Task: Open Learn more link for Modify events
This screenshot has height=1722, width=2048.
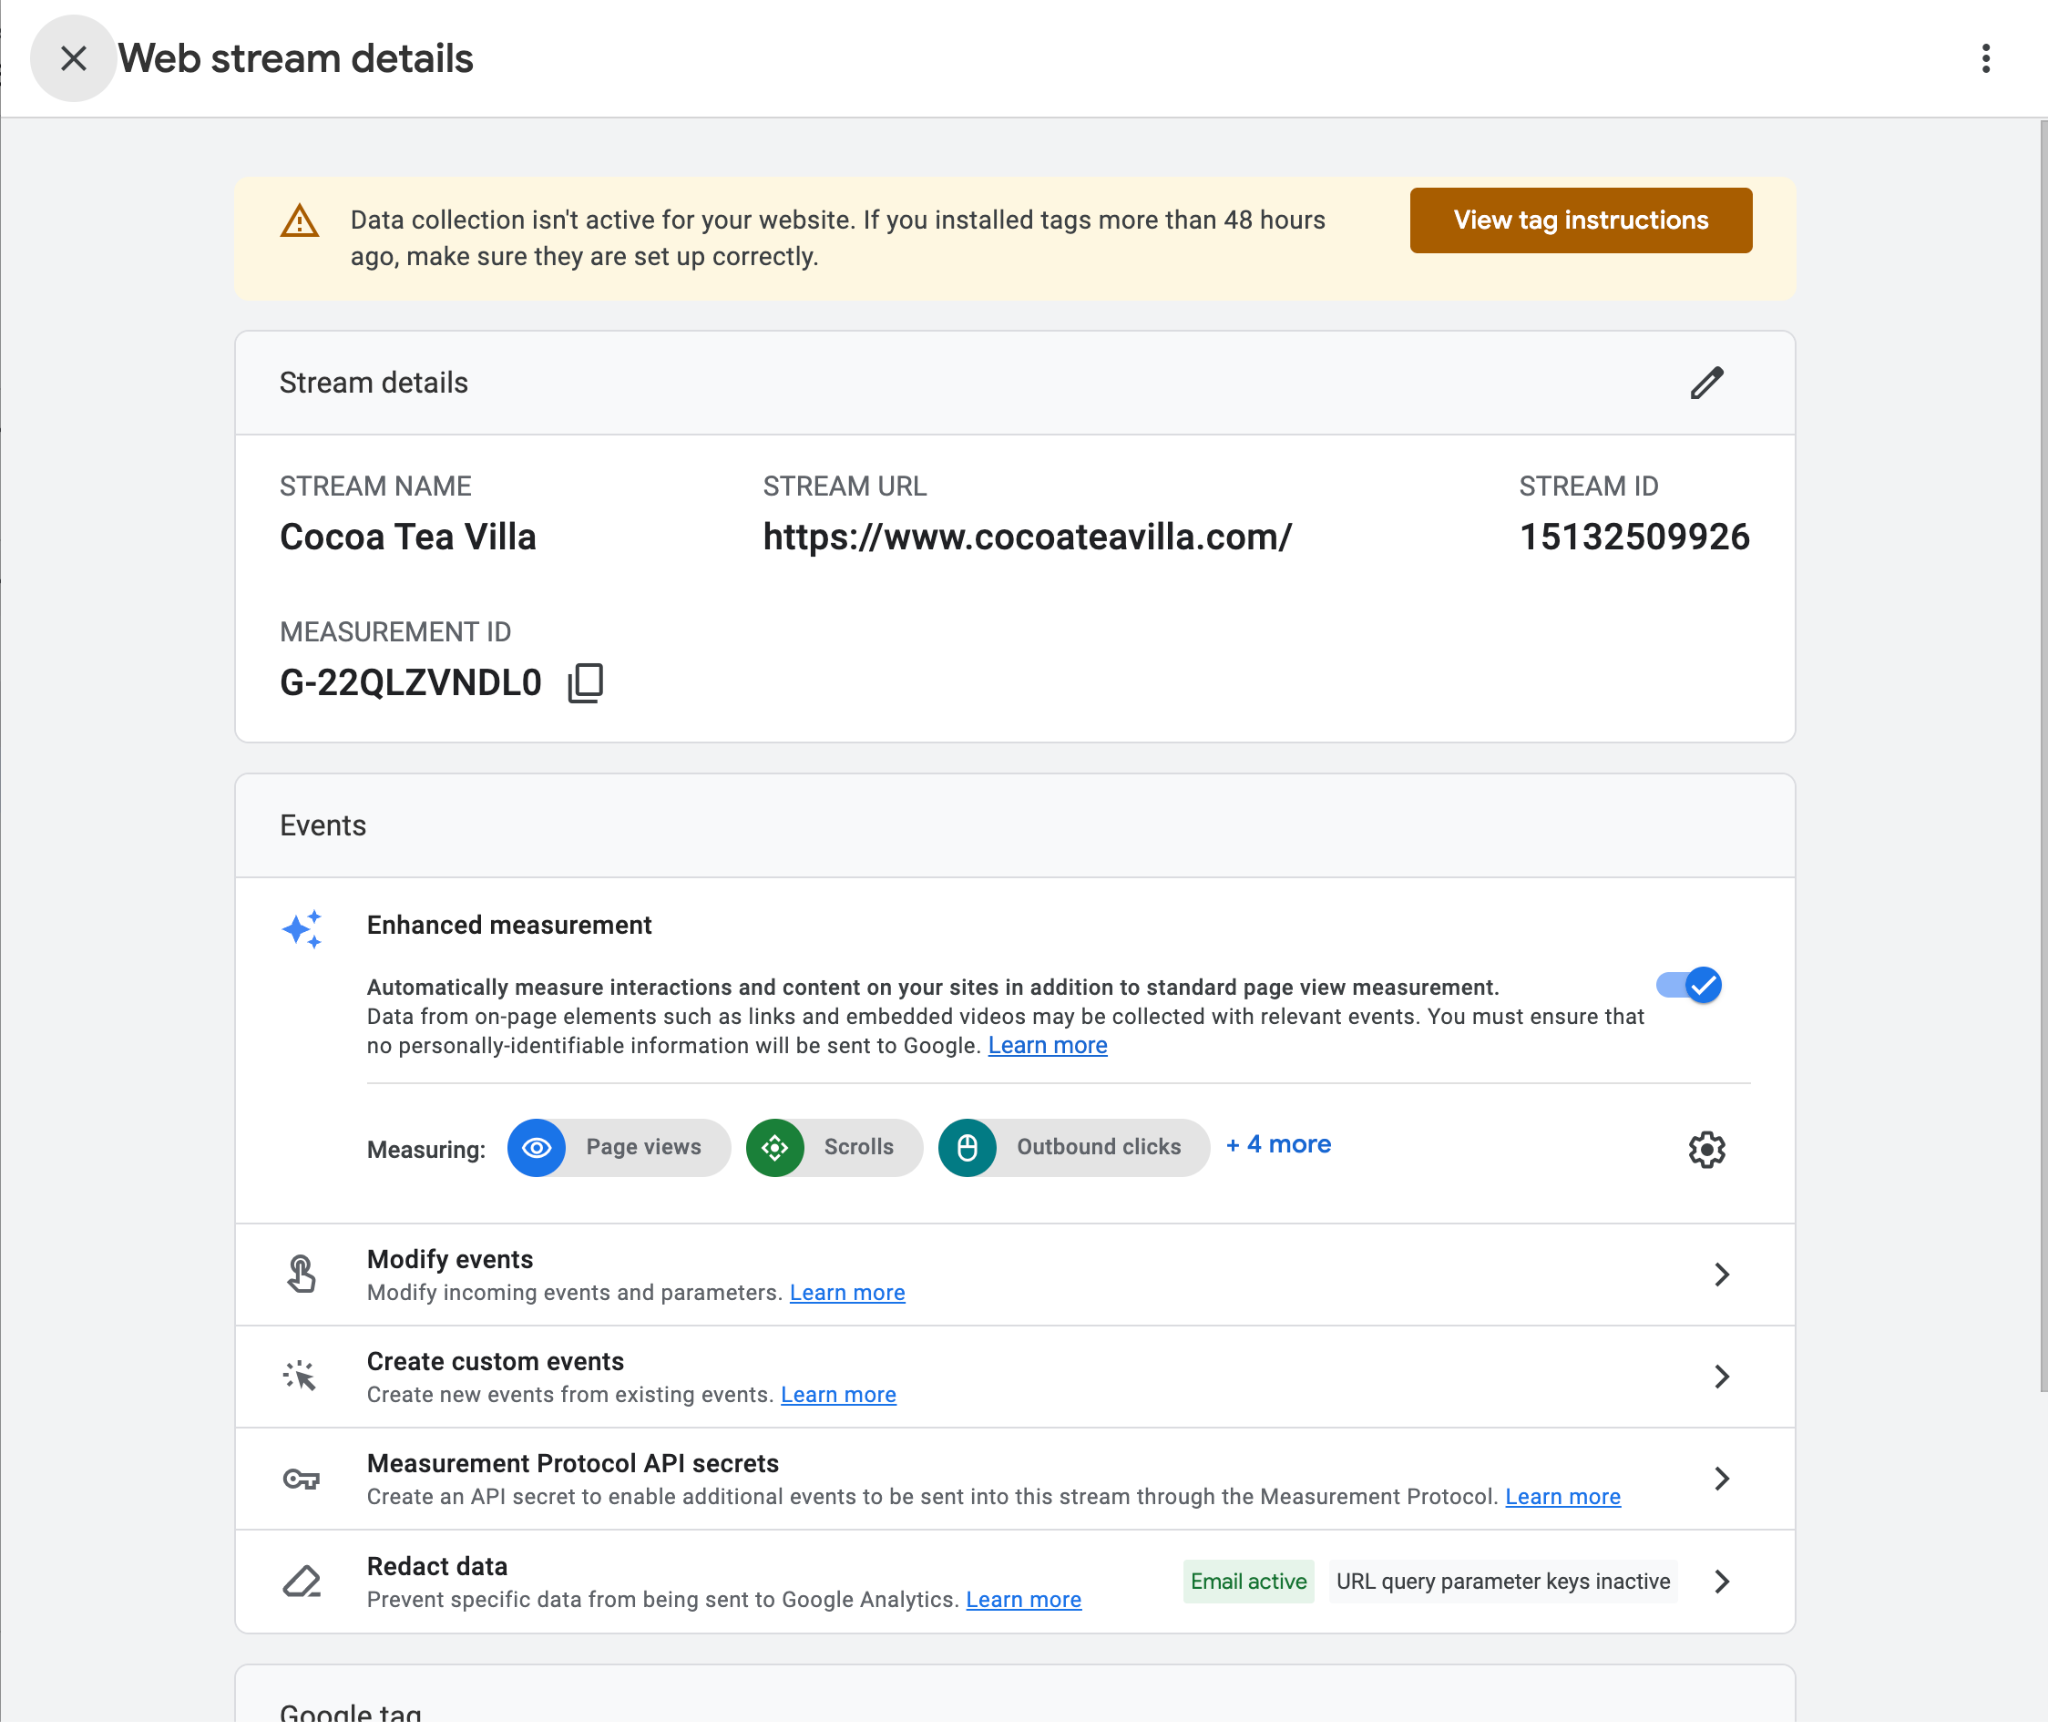Action: pyautogui.click(x=847, y=1292)
